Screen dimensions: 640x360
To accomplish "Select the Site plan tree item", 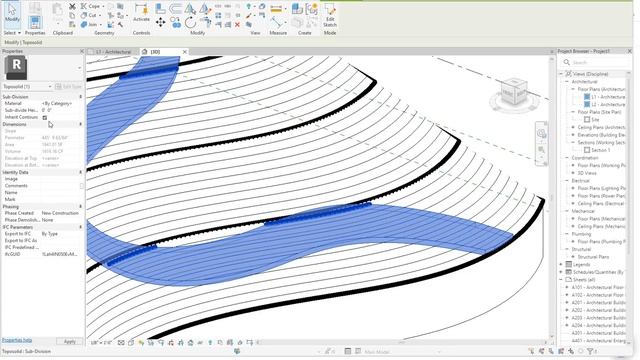I will tap(595, 120).
